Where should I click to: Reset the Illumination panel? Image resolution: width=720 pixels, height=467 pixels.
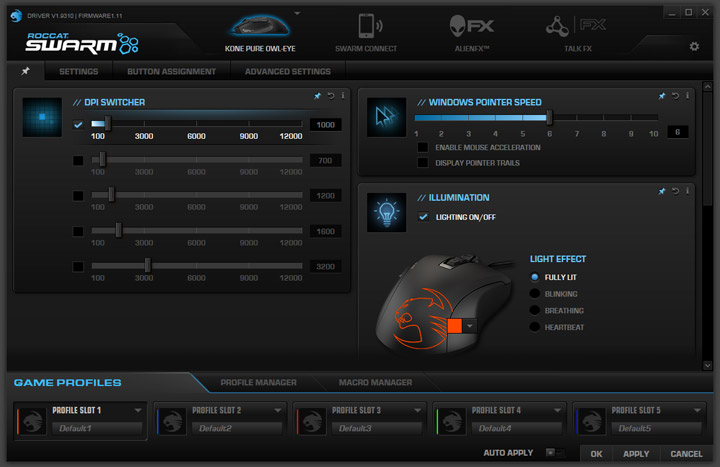click(675, 191)
